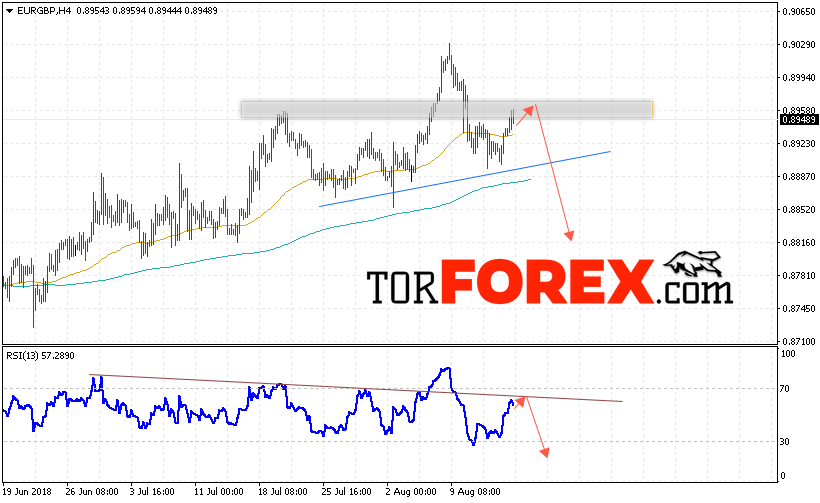Click the 26 Jun 08:00 time label
This screenshot has height=503, width=820.
point(92,492)
